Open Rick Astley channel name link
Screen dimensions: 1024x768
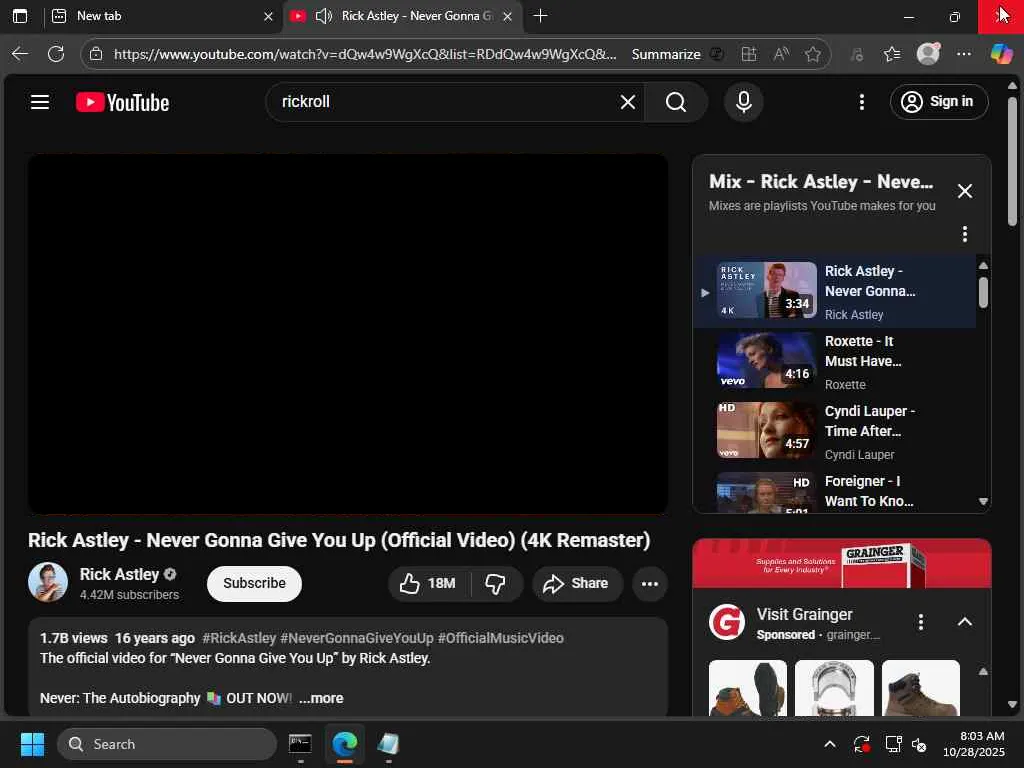[x=119, y=574]
